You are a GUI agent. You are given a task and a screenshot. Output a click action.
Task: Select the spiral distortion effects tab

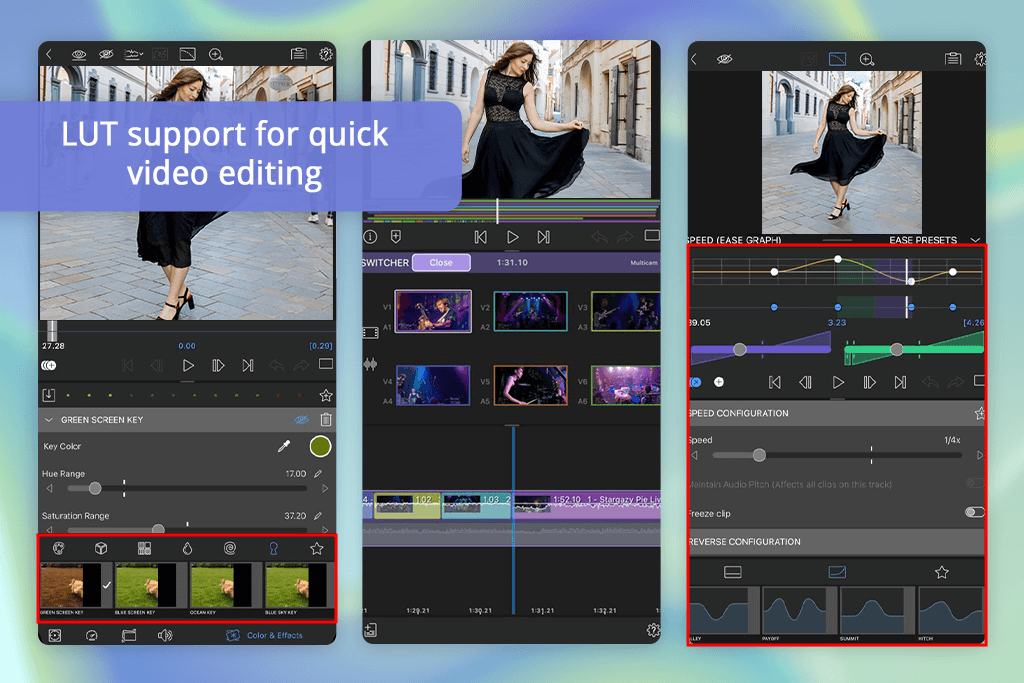click(230, 548)
